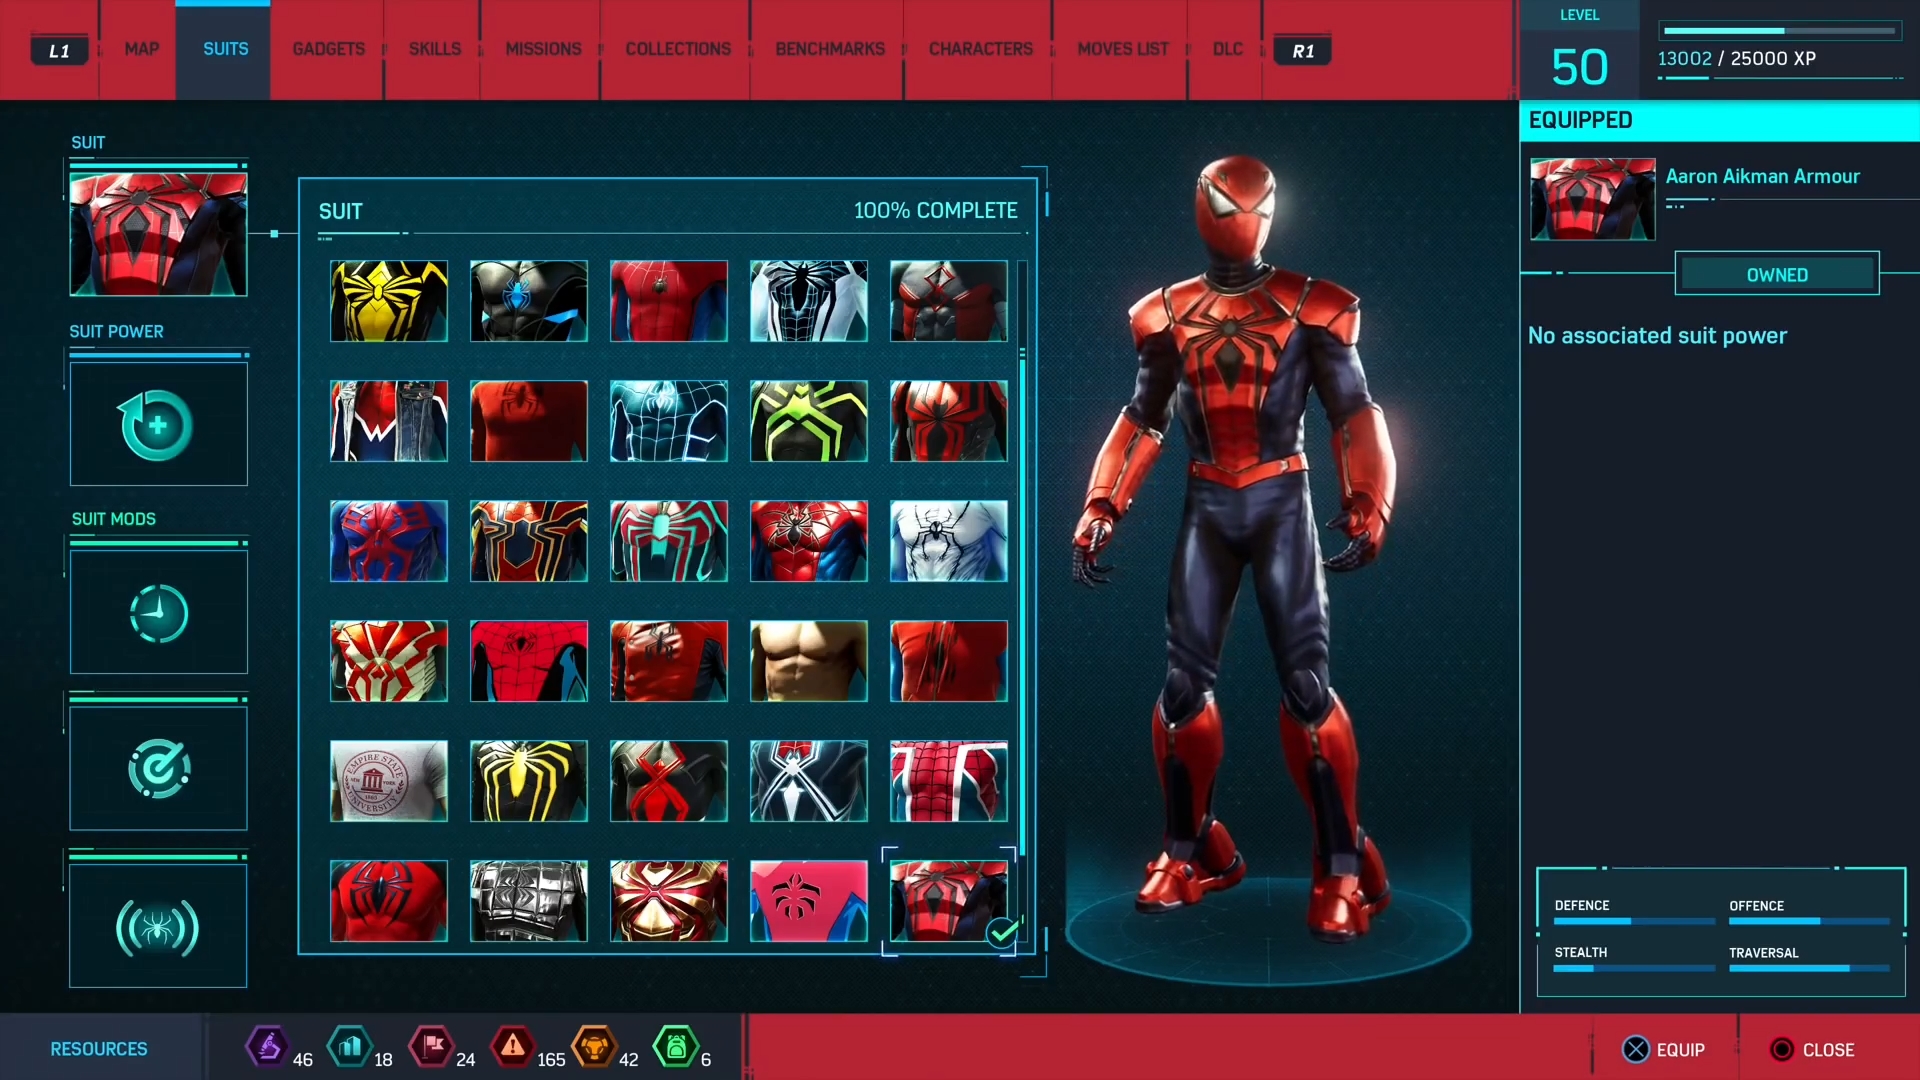
Task: Open the CHARACTERS tab
Action: click(x=980, y=49)
